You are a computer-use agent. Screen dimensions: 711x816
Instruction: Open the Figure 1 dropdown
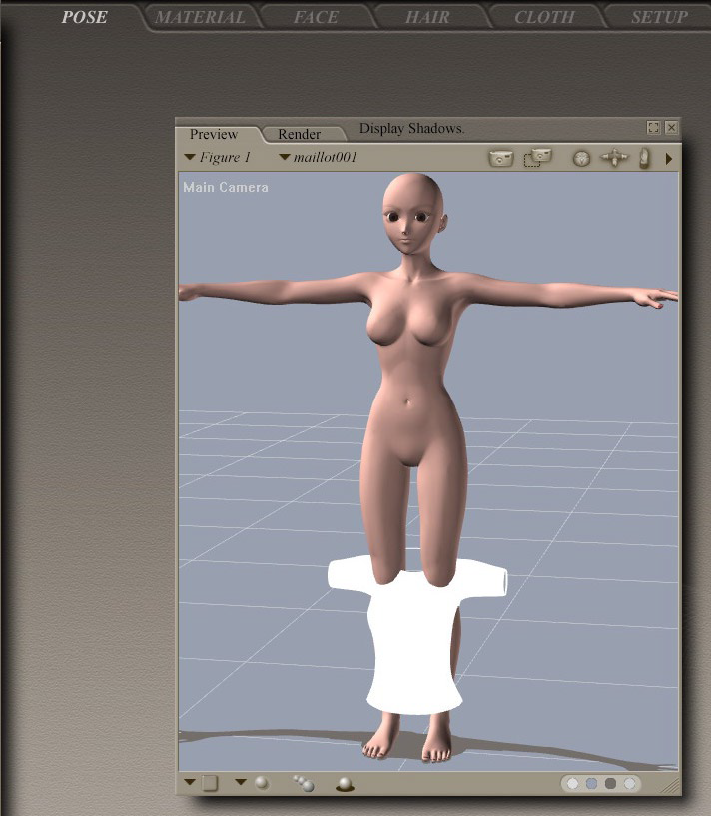pyautogui.click(x=217, y=158)
